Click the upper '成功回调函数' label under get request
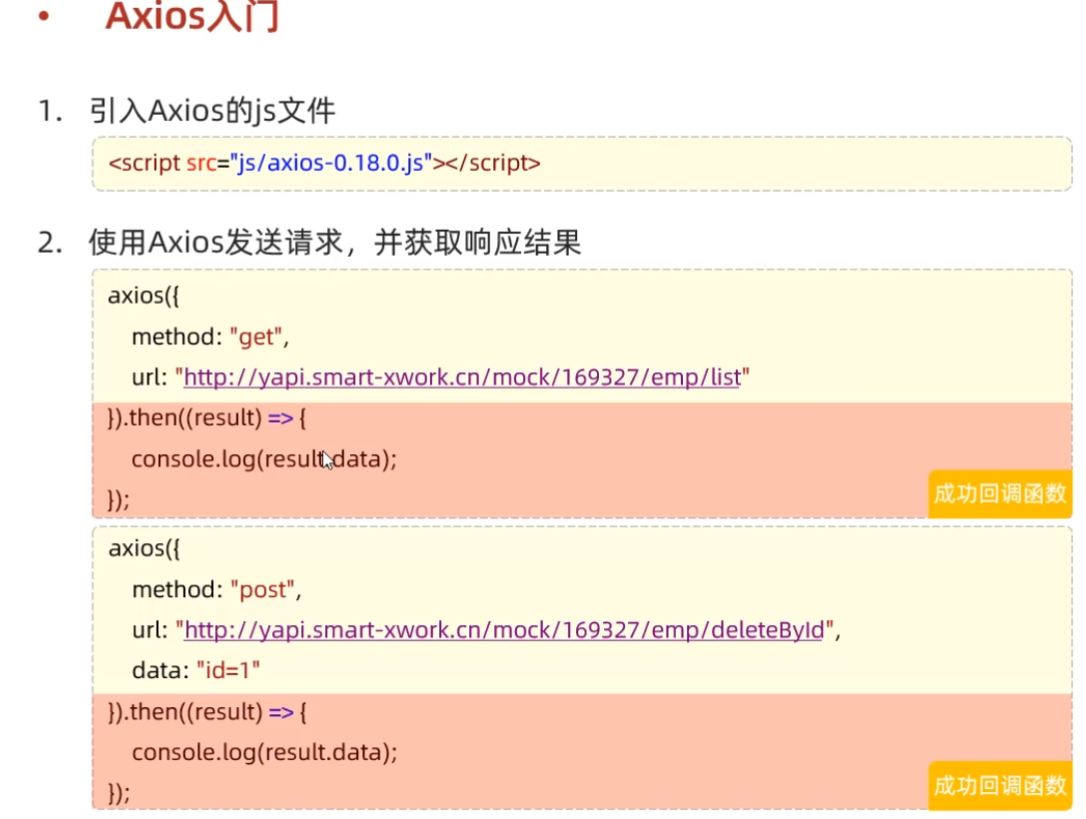 click(999, 494)
